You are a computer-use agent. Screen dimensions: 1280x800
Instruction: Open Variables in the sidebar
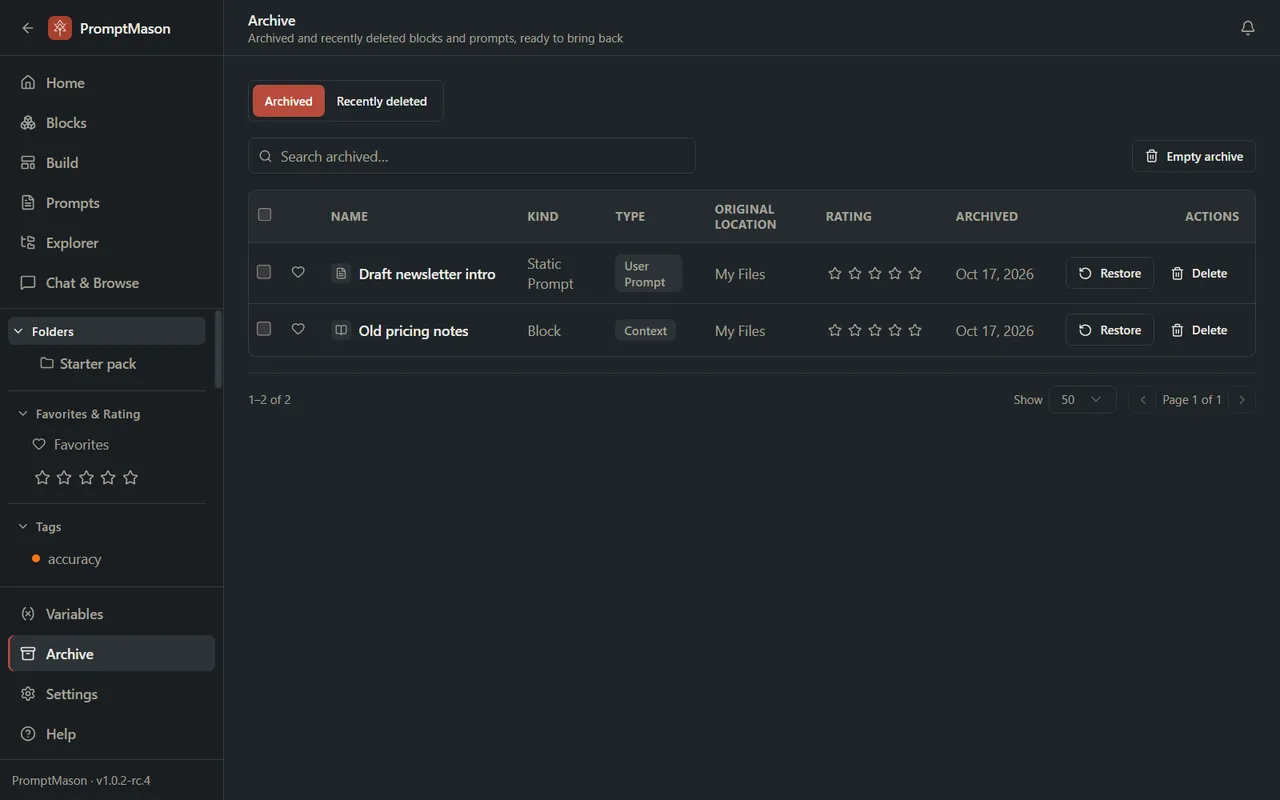111,614
